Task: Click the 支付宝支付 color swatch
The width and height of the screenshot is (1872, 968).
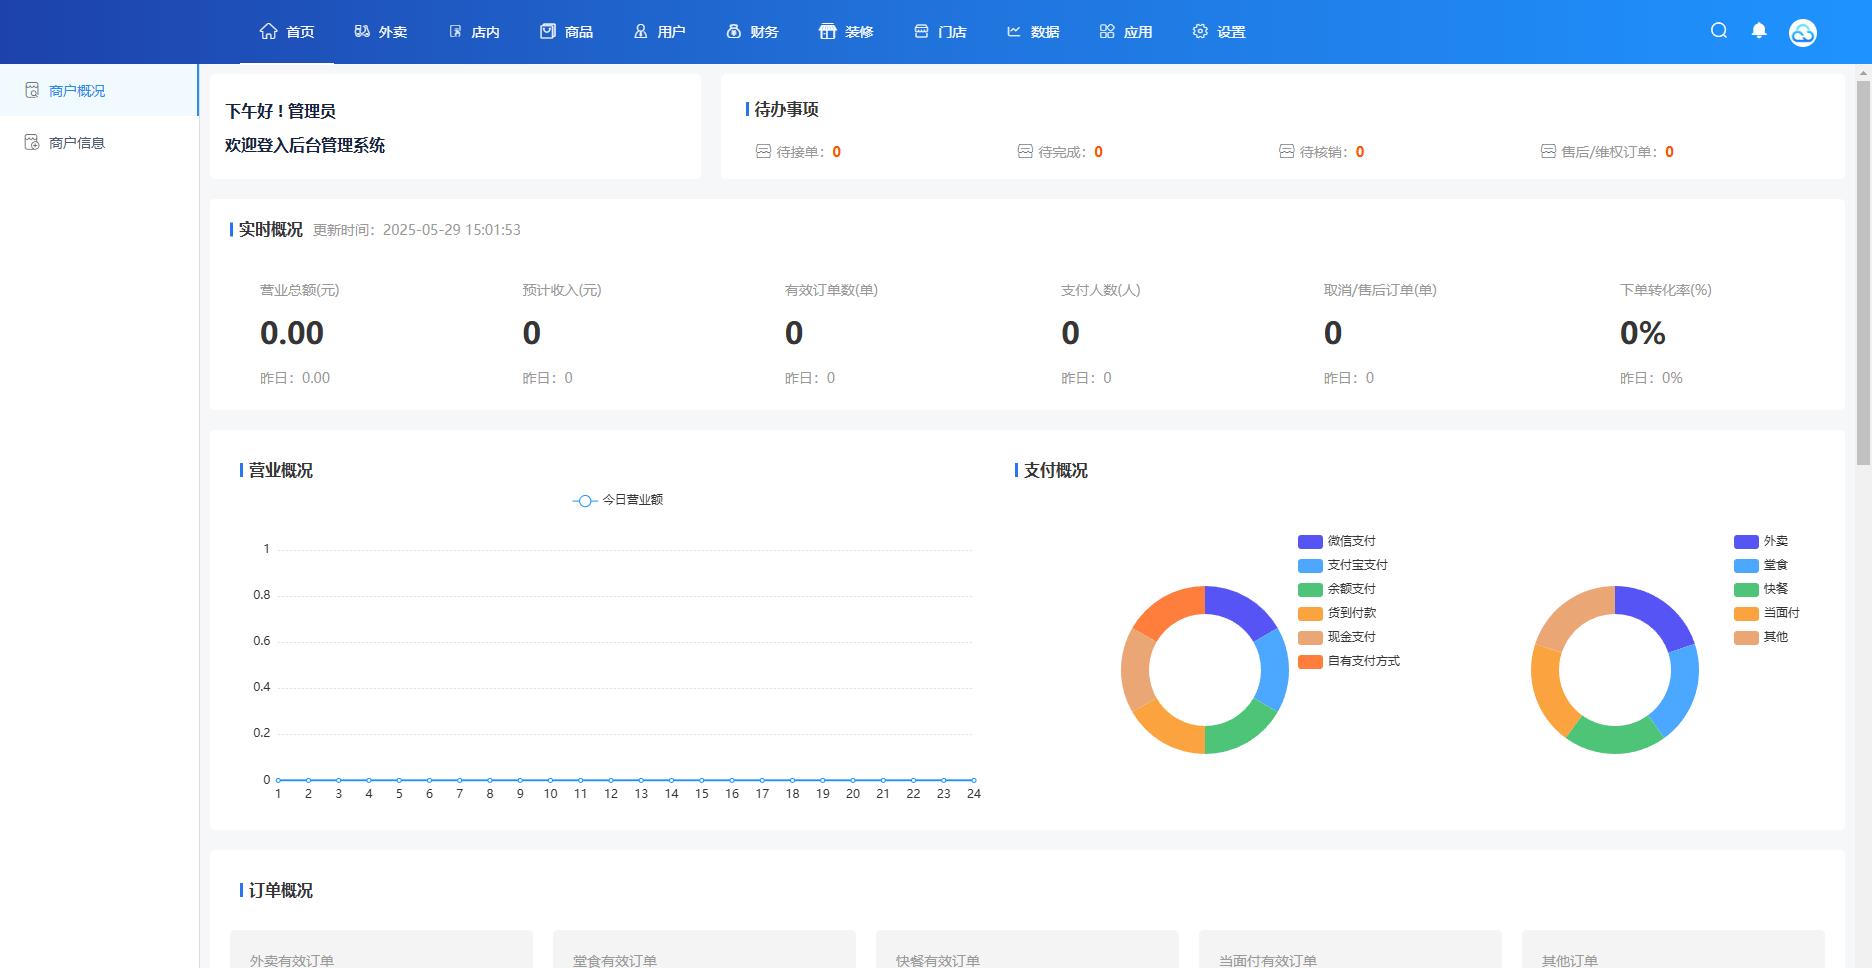Action: click(1310, 566)
